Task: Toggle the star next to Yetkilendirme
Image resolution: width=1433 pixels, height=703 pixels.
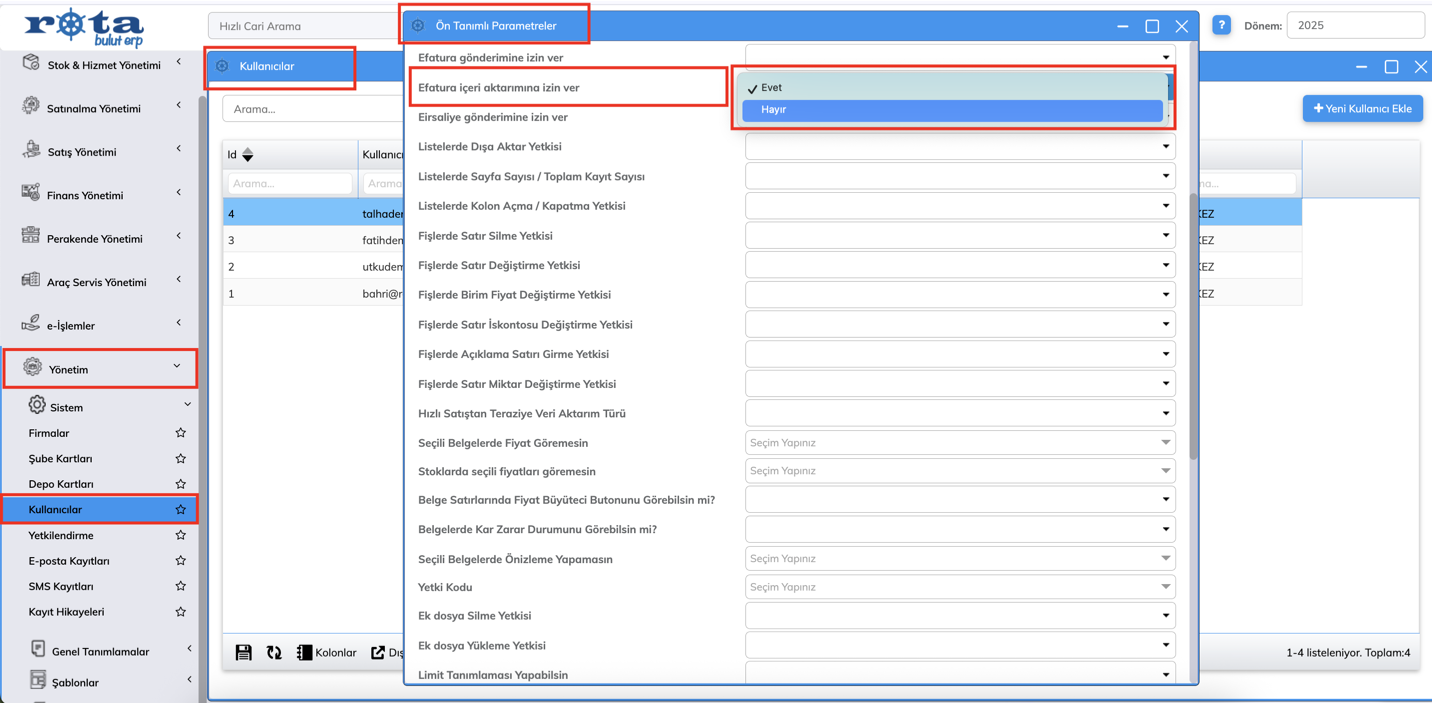Action: pos(181,536)
